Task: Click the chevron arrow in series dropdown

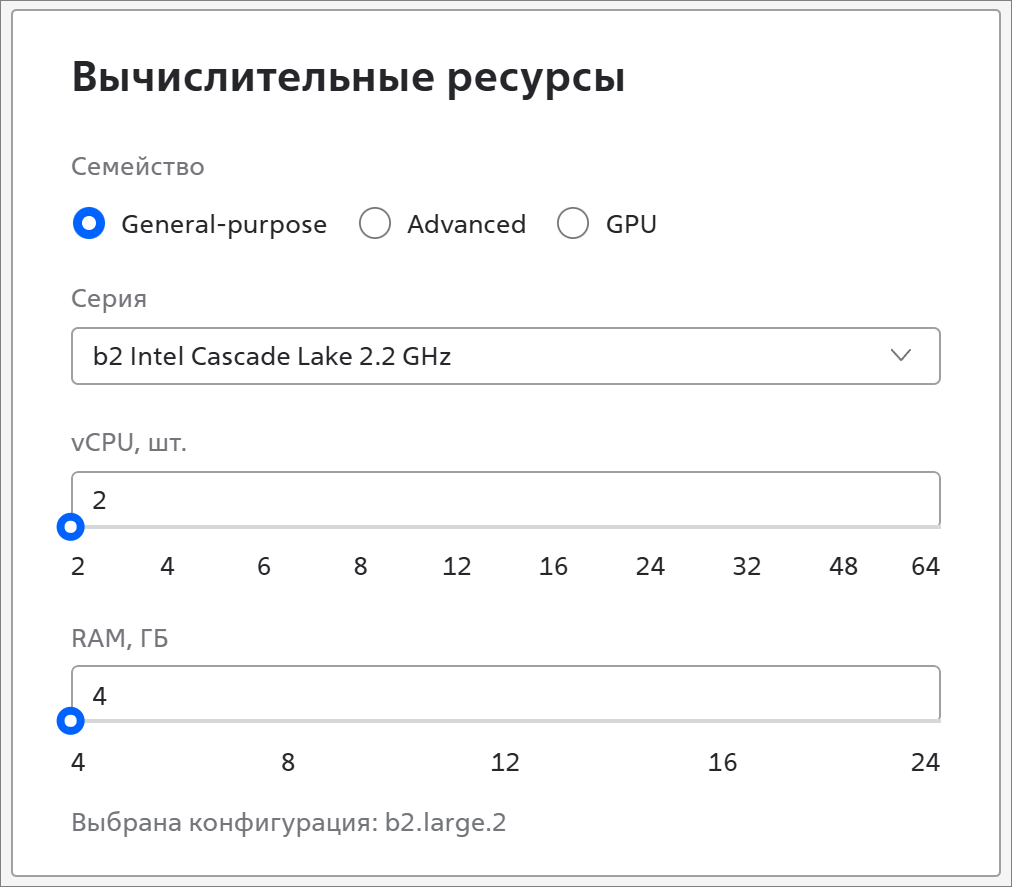Action: [900, 355]
